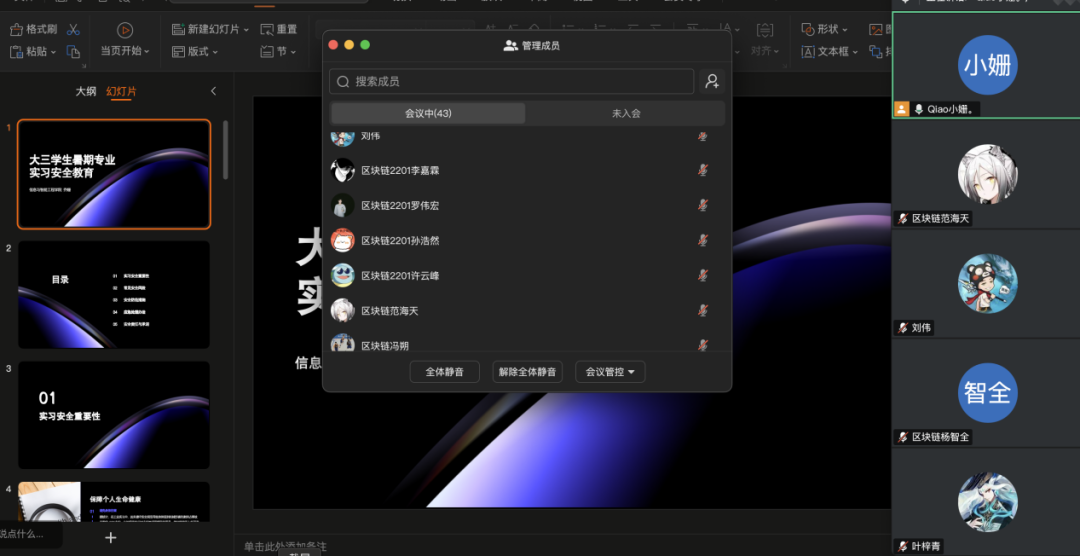This screenshot has width=1080, height=556.
Task: Switch to the 大纲 outline tab
Action: pos(85,91)
